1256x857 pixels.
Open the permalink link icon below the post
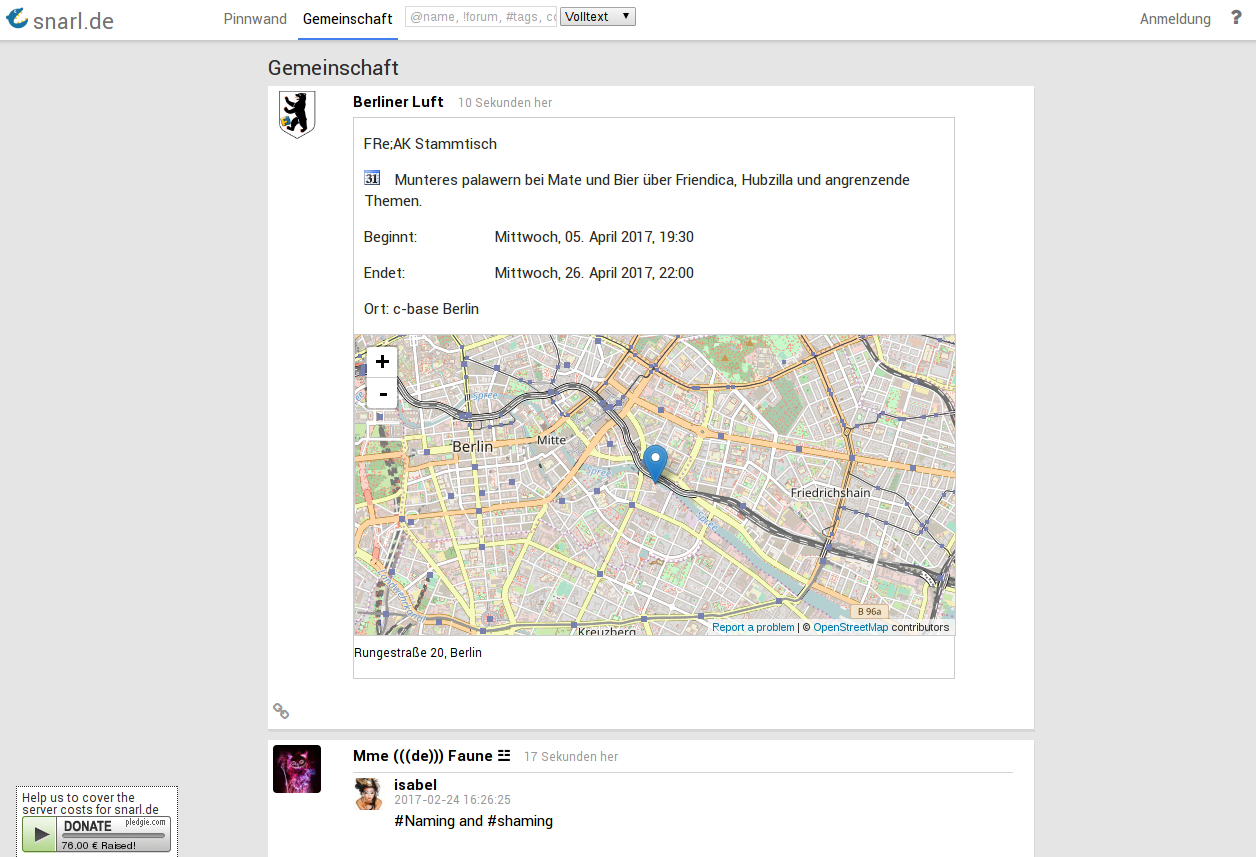point(281,710)
